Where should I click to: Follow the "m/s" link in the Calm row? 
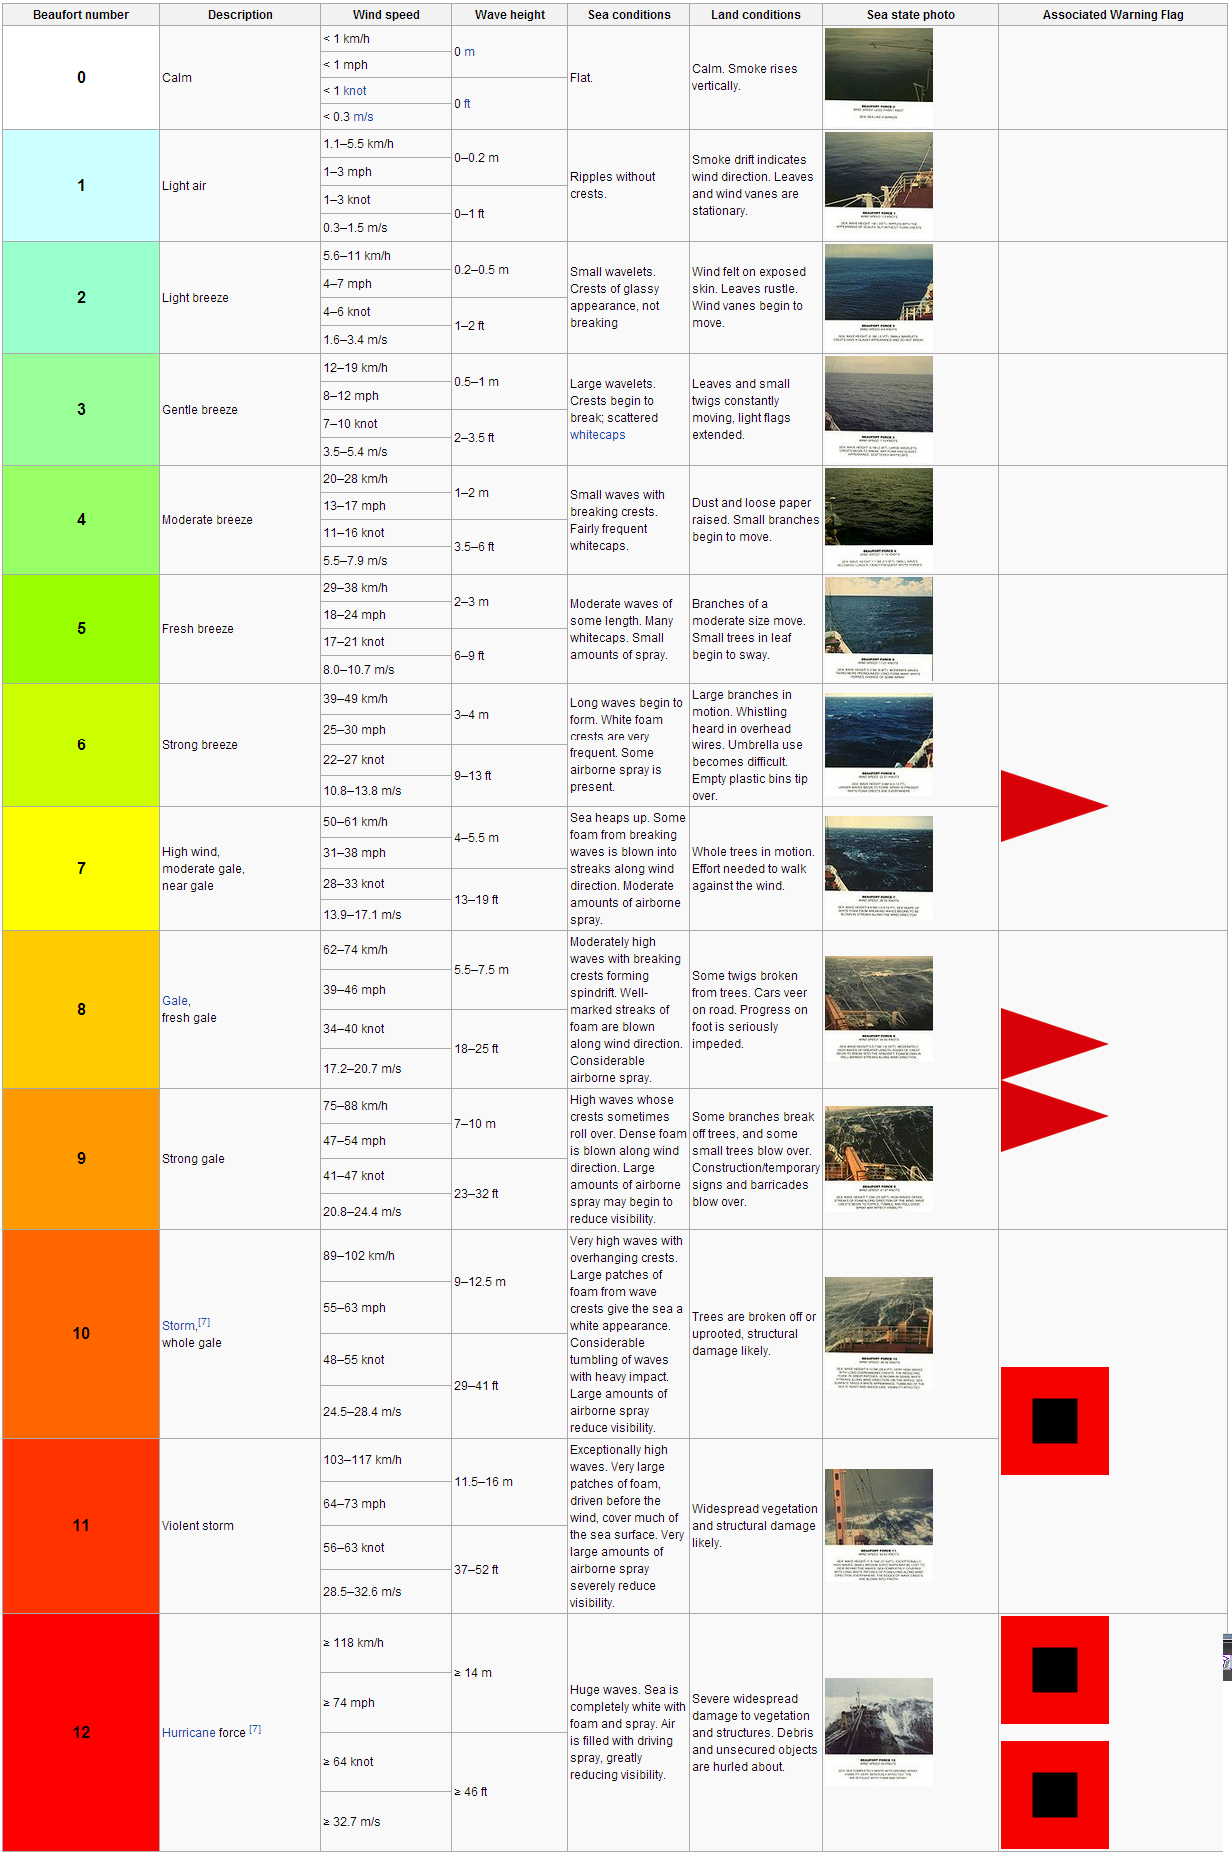[x=363, y=117]
